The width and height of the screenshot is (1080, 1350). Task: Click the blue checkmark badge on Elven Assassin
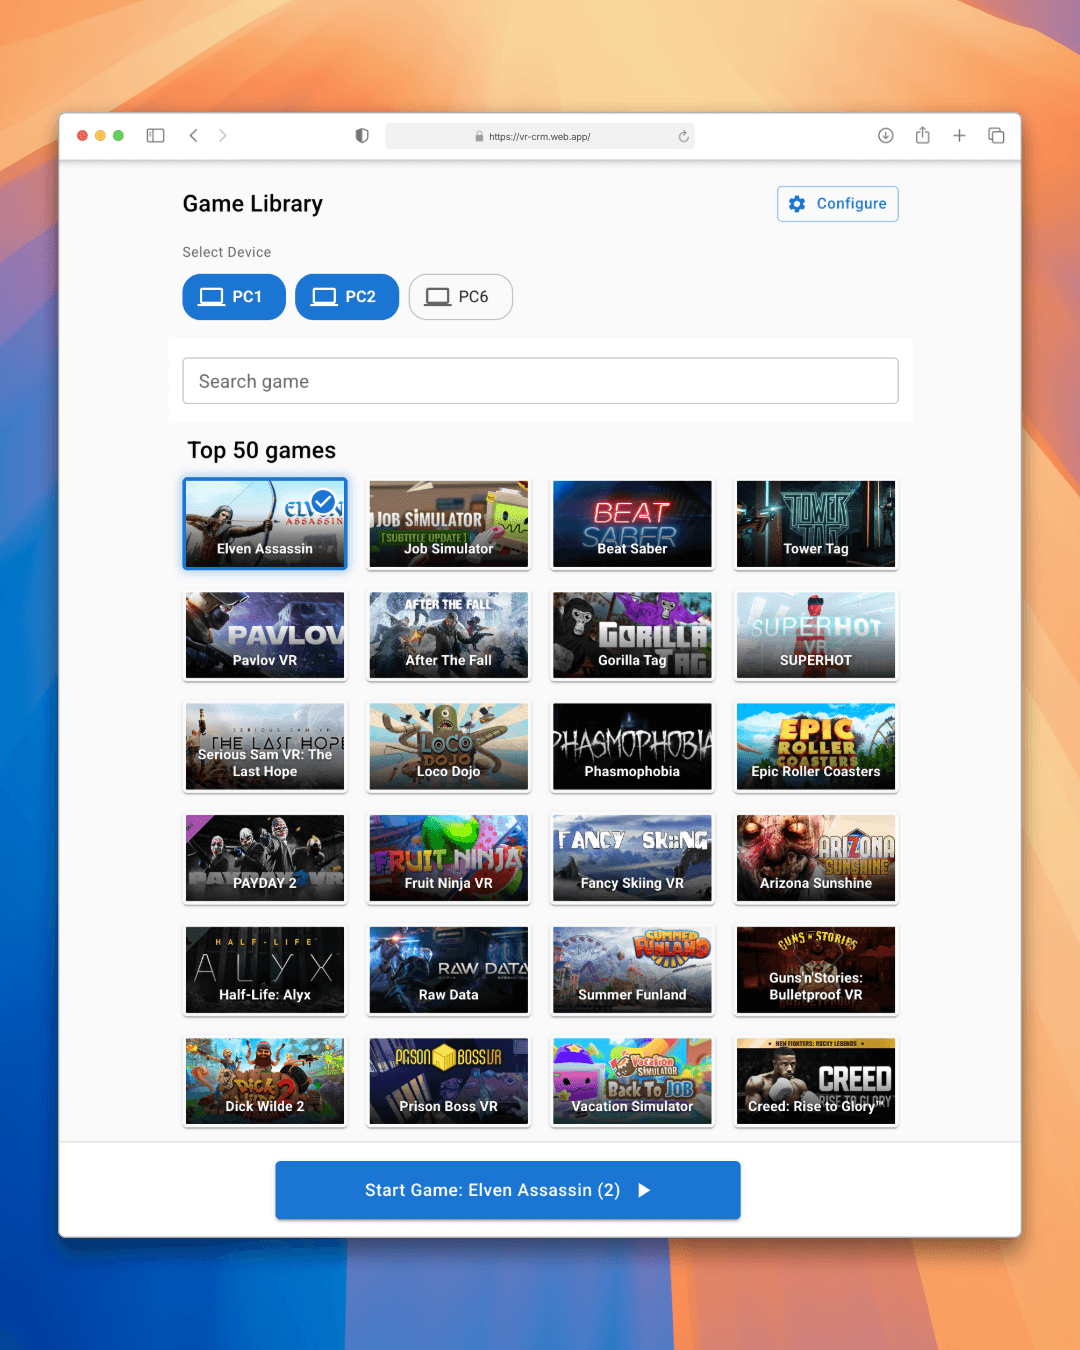322,500
